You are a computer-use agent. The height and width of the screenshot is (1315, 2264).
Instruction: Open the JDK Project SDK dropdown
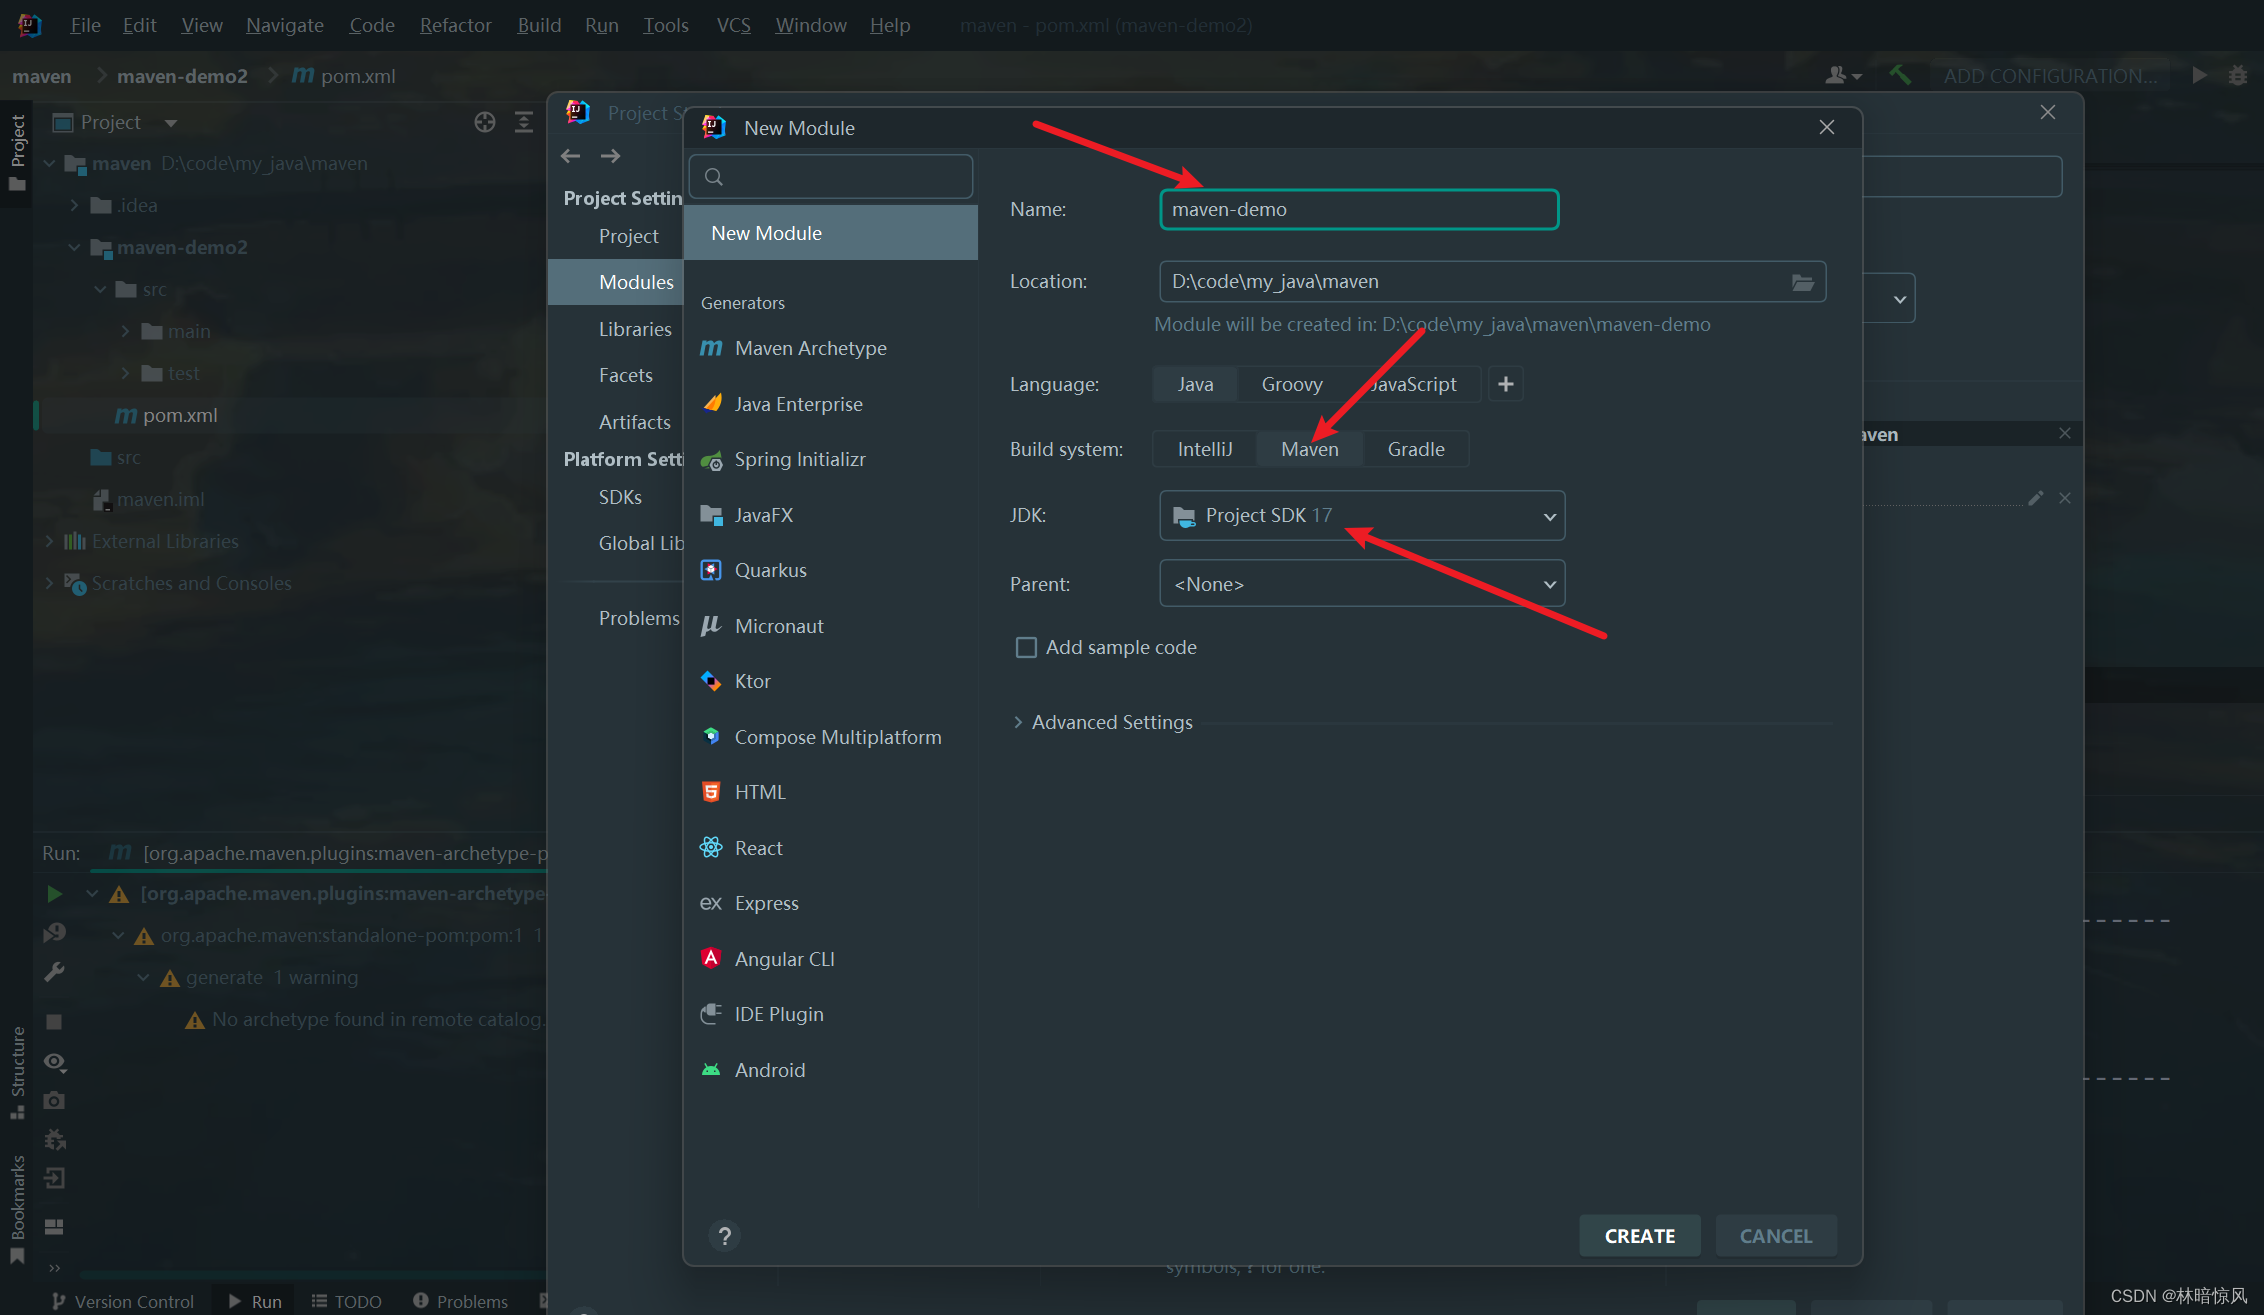1361,515
